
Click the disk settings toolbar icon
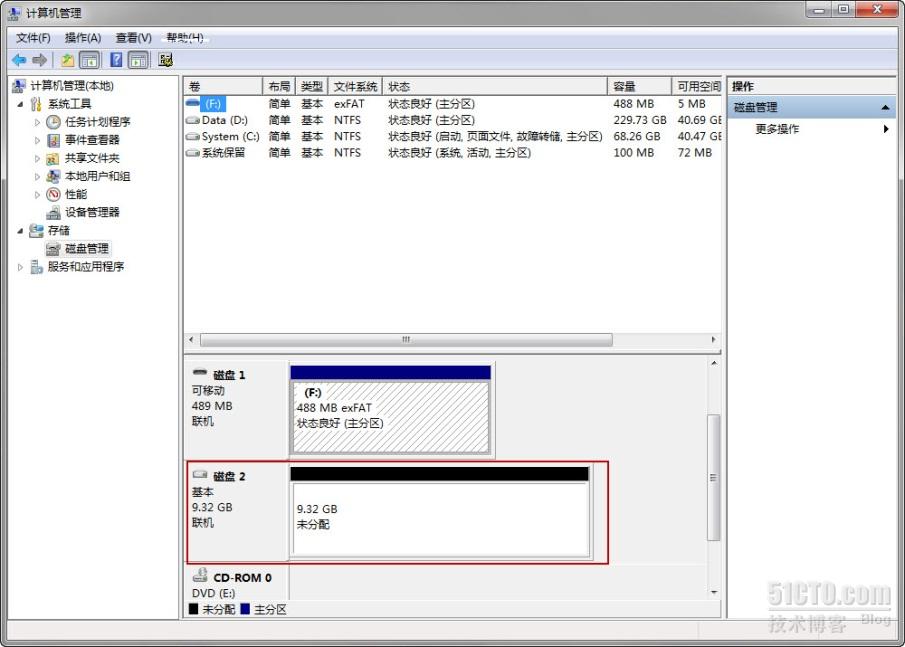166,60
